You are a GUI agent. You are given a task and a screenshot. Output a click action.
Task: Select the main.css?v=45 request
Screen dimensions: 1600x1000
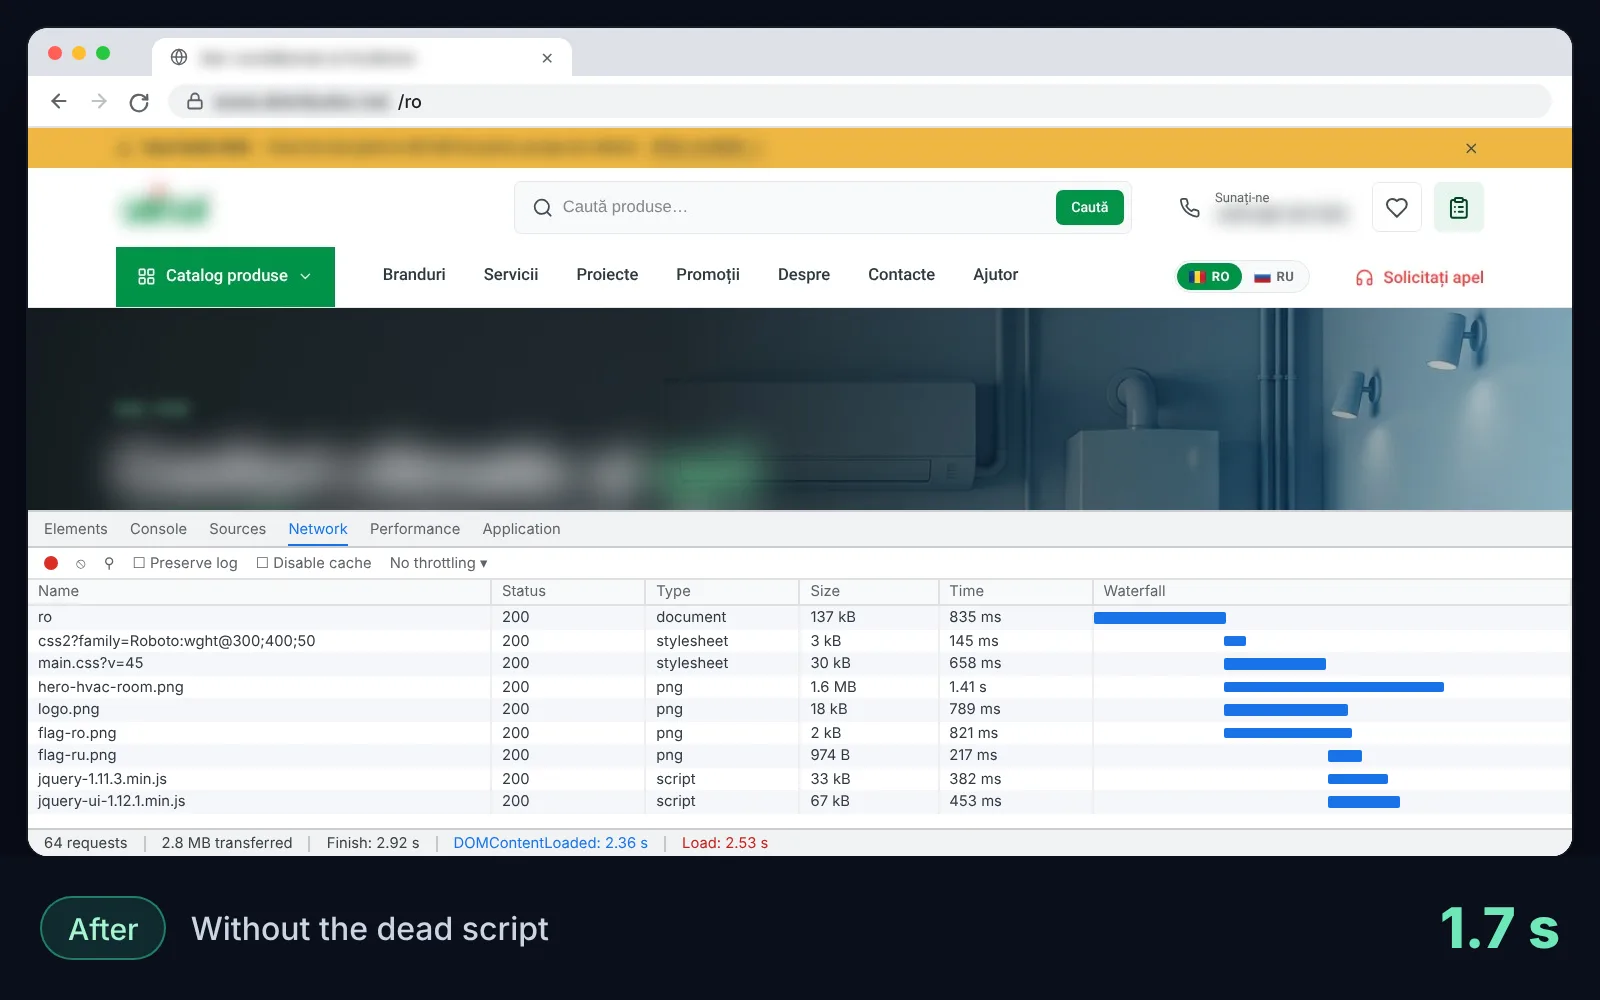click(800, 663)
